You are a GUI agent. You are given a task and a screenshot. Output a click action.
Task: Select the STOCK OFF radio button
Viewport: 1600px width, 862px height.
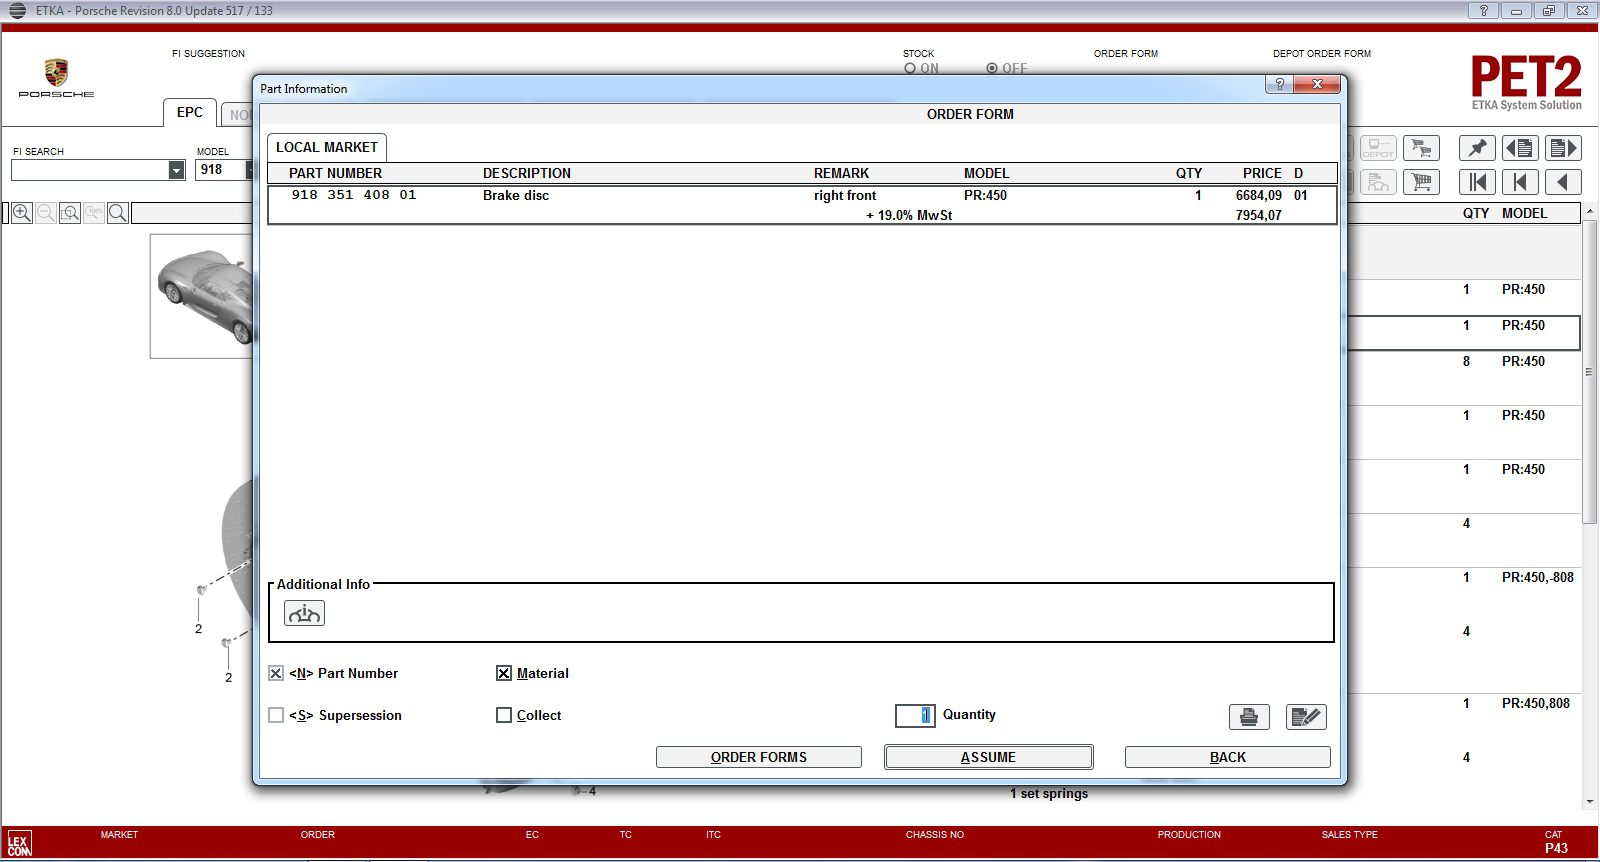pyautogui.click(x=992, y=69)
